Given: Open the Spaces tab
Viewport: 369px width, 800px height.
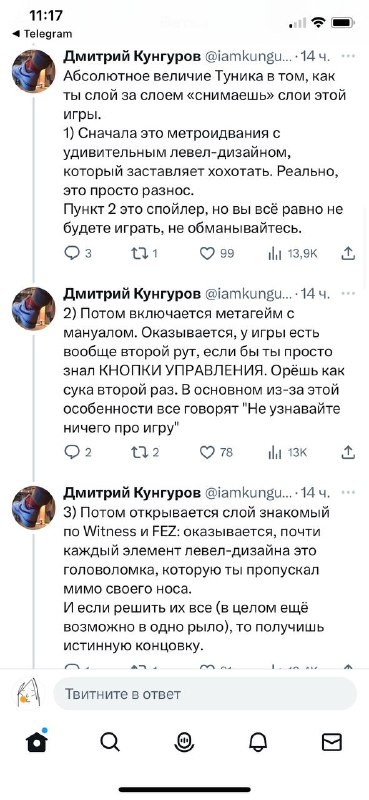Looking at the screenshot, I should coord(184,742).
